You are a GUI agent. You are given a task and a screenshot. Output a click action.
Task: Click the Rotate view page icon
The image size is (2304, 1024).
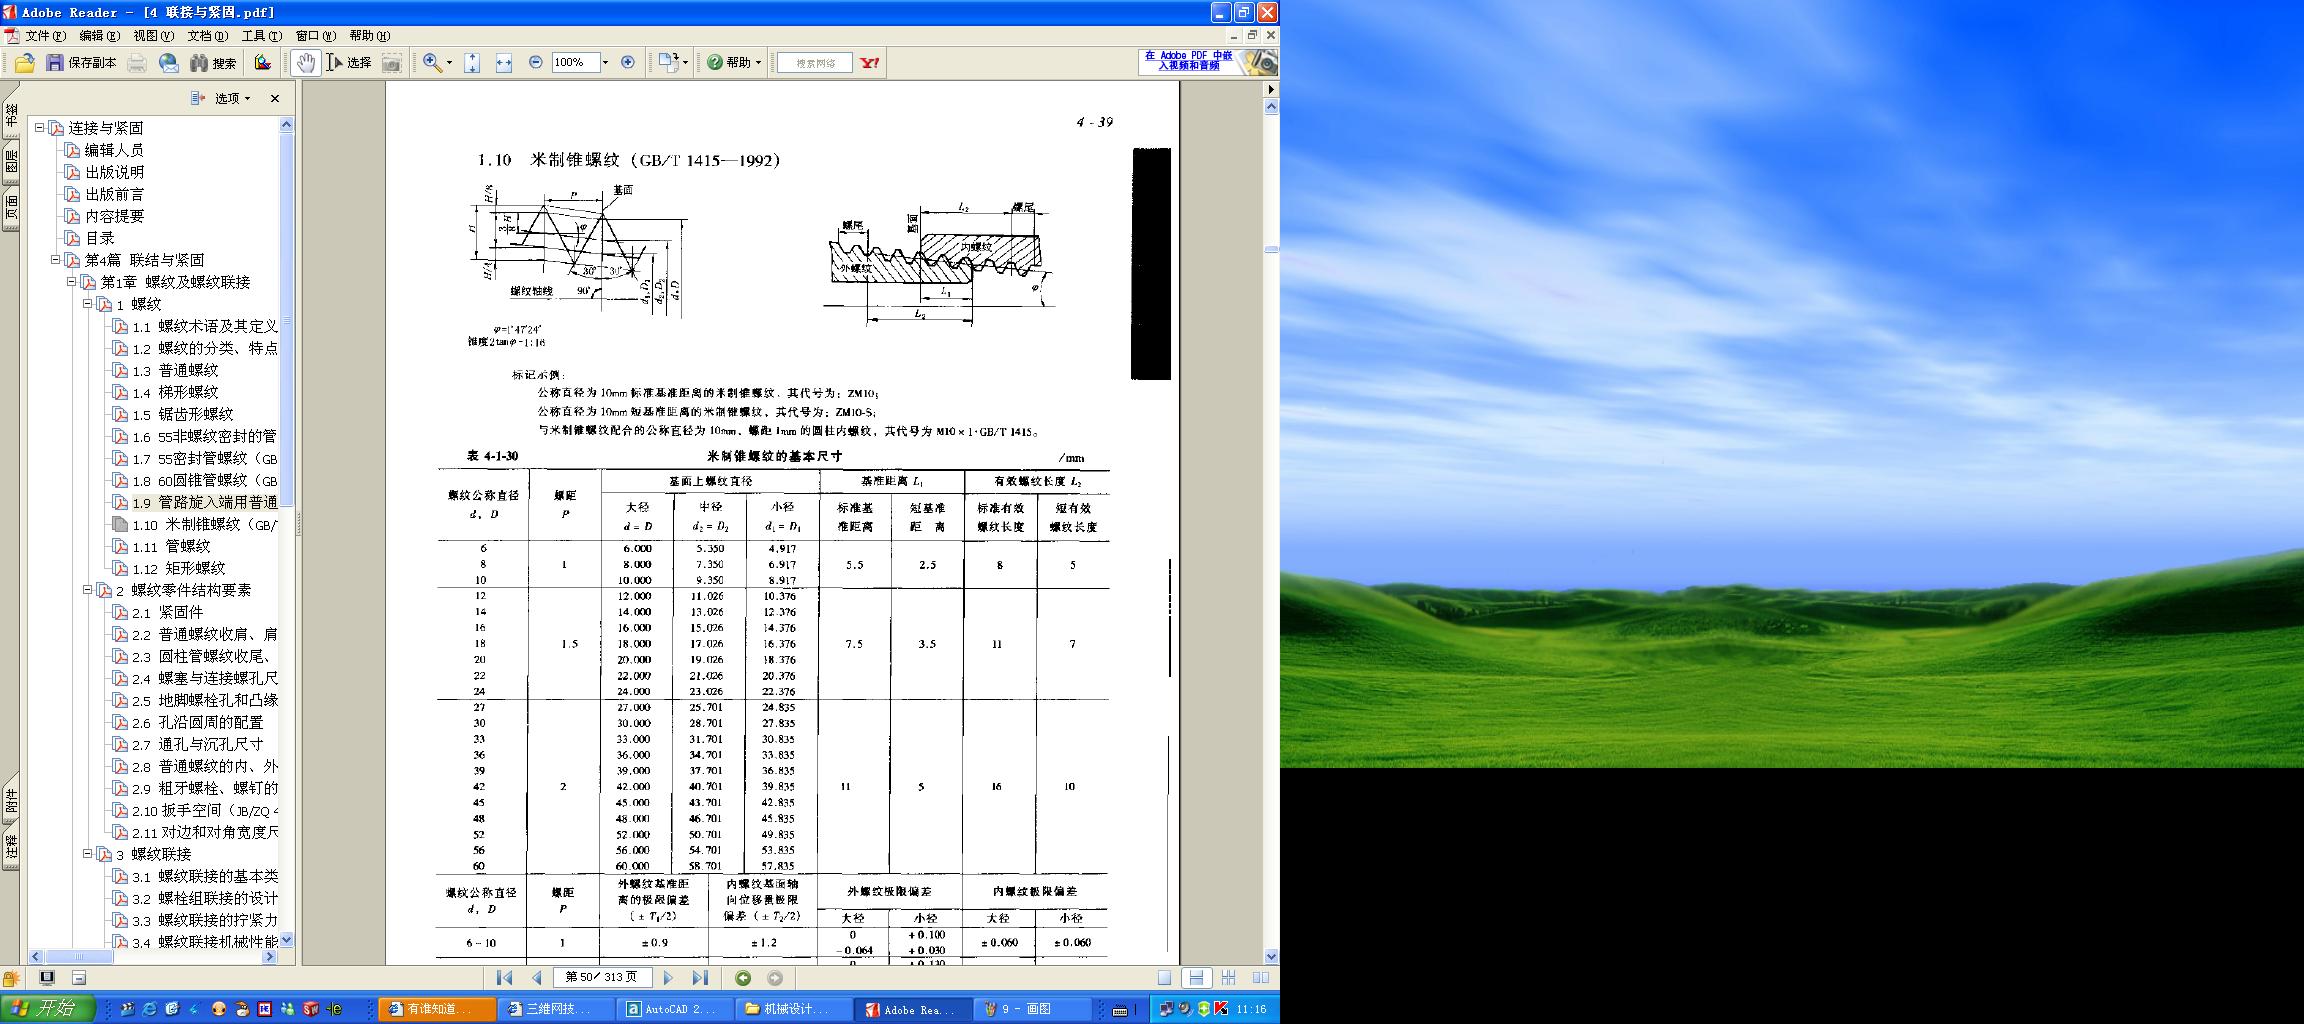[x=668, y=62]
